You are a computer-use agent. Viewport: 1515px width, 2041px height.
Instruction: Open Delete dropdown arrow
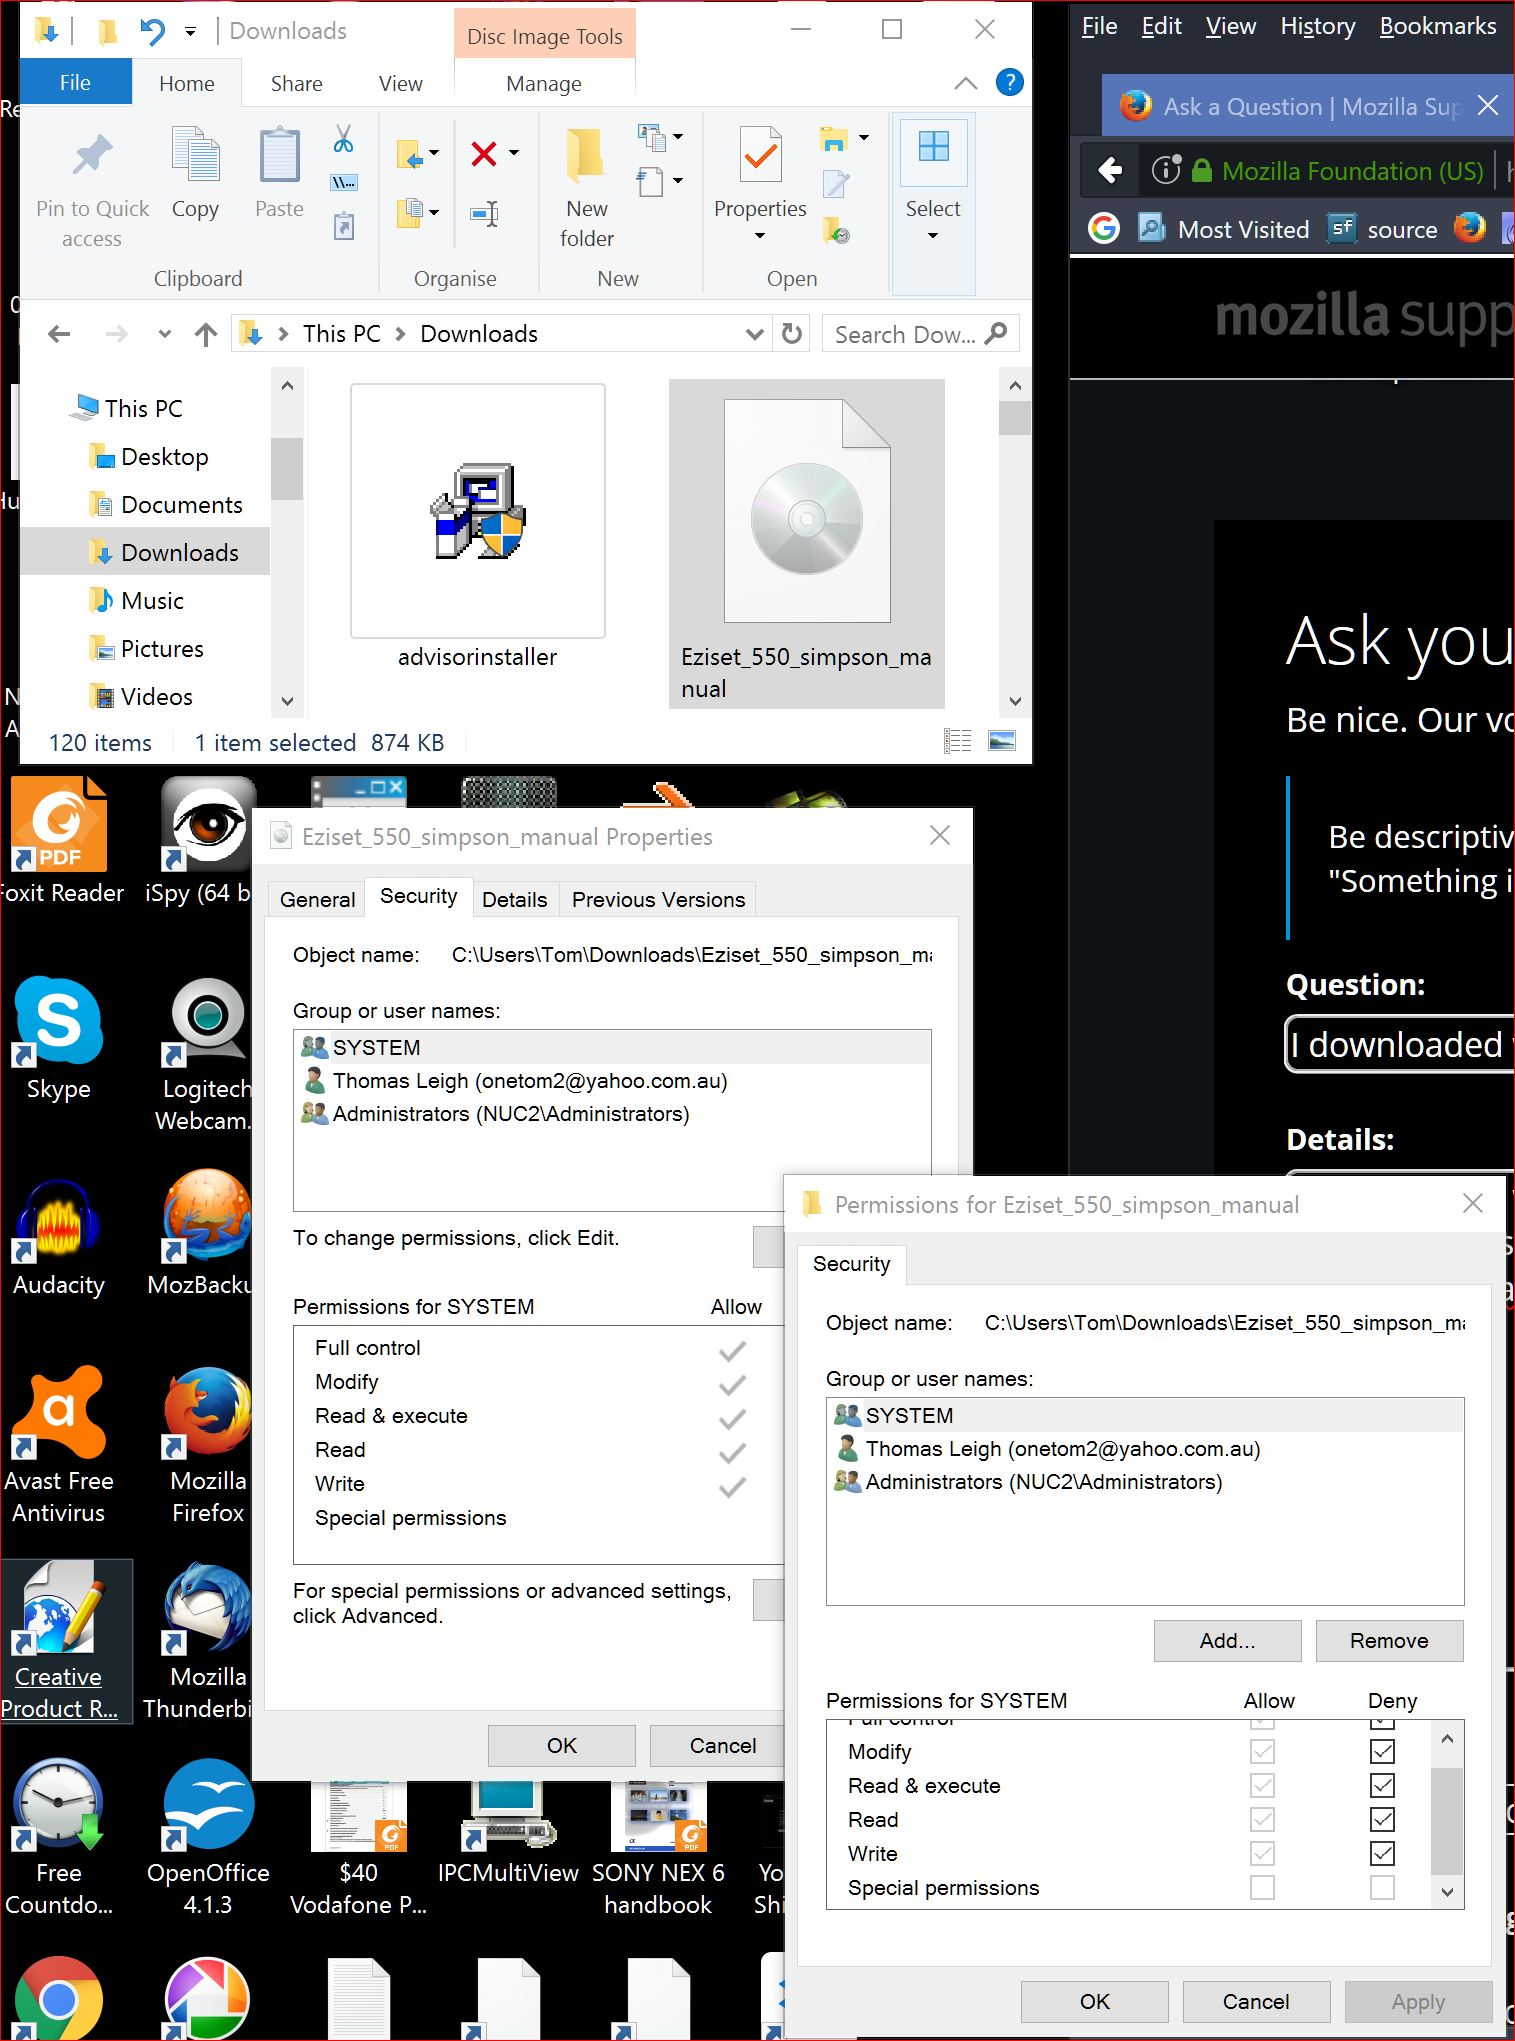pyautogui.click(x=514, y=153)
